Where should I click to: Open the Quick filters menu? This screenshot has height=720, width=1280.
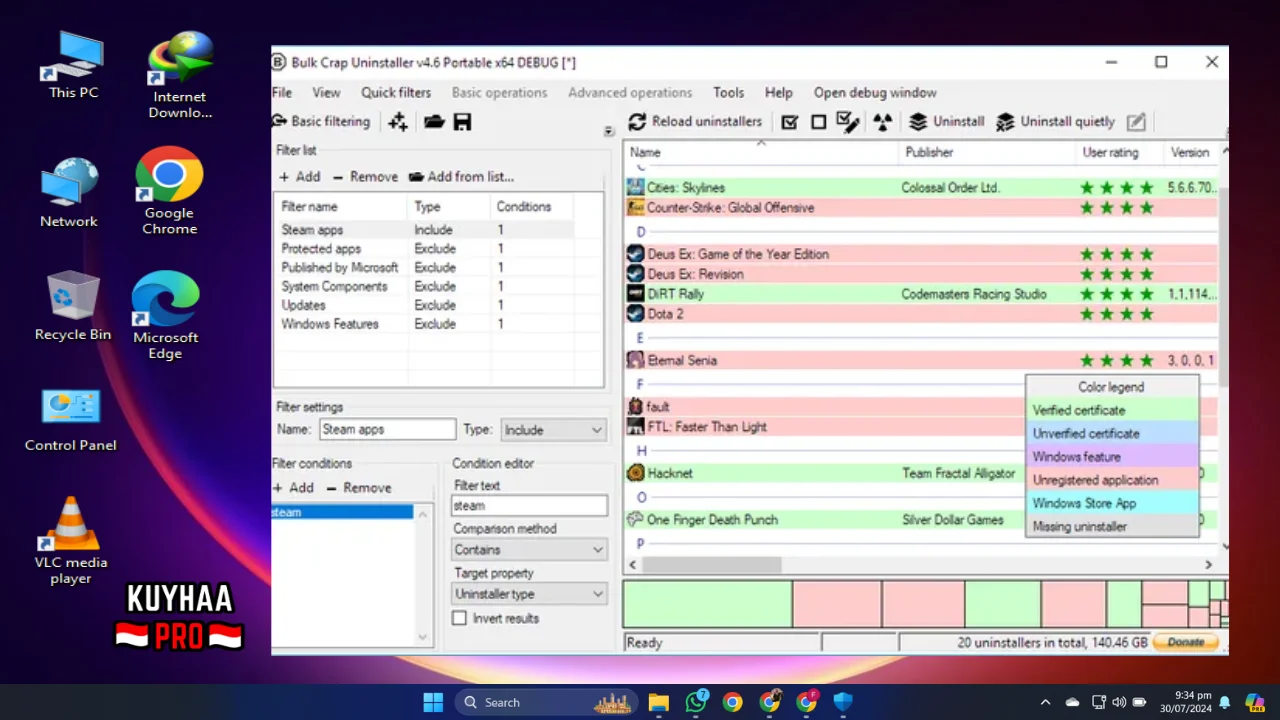[396, 92]
